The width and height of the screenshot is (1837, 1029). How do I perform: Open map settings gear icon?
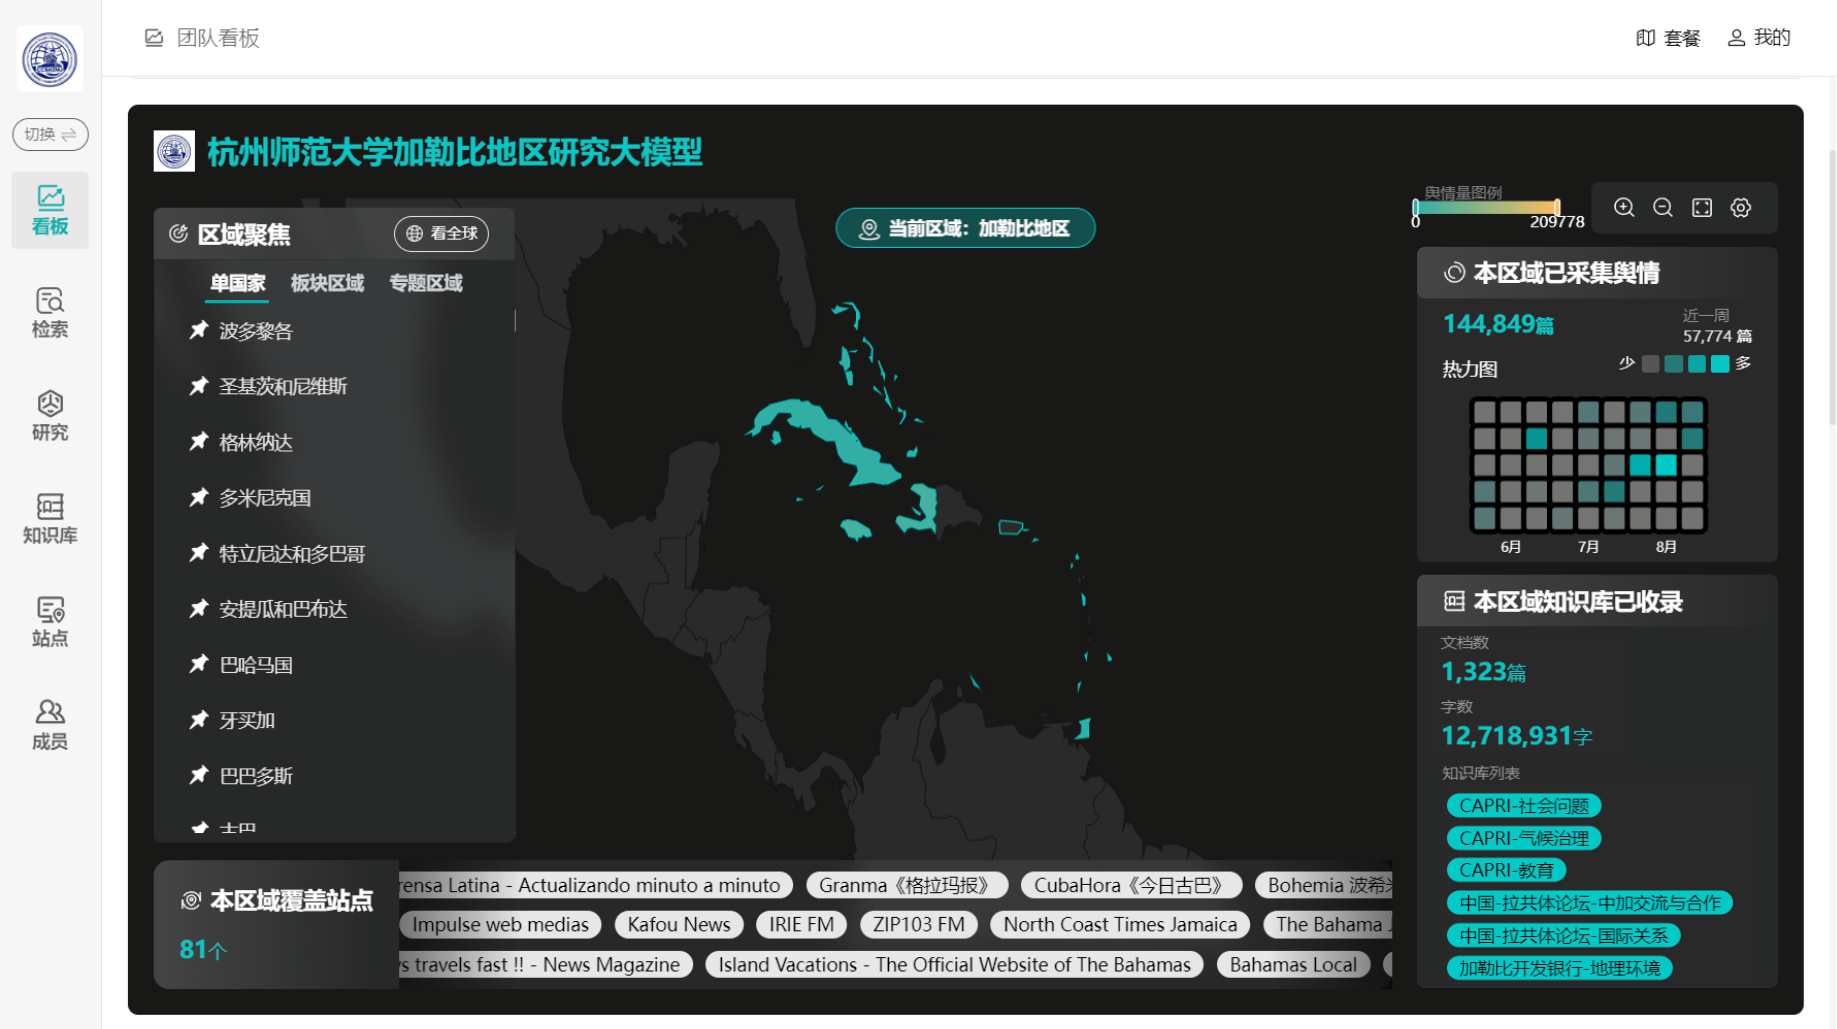point(1741,208)
